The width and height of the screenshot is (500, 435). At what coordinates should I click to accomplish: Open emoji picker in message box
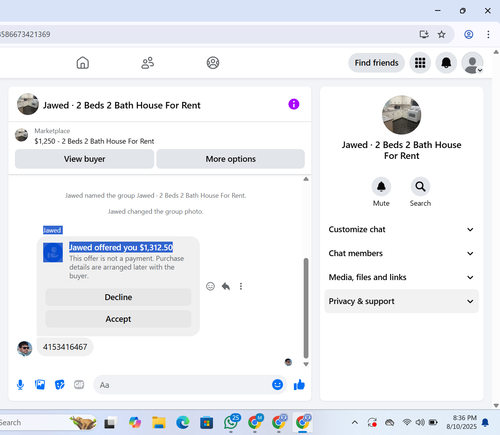coord(277,385)
